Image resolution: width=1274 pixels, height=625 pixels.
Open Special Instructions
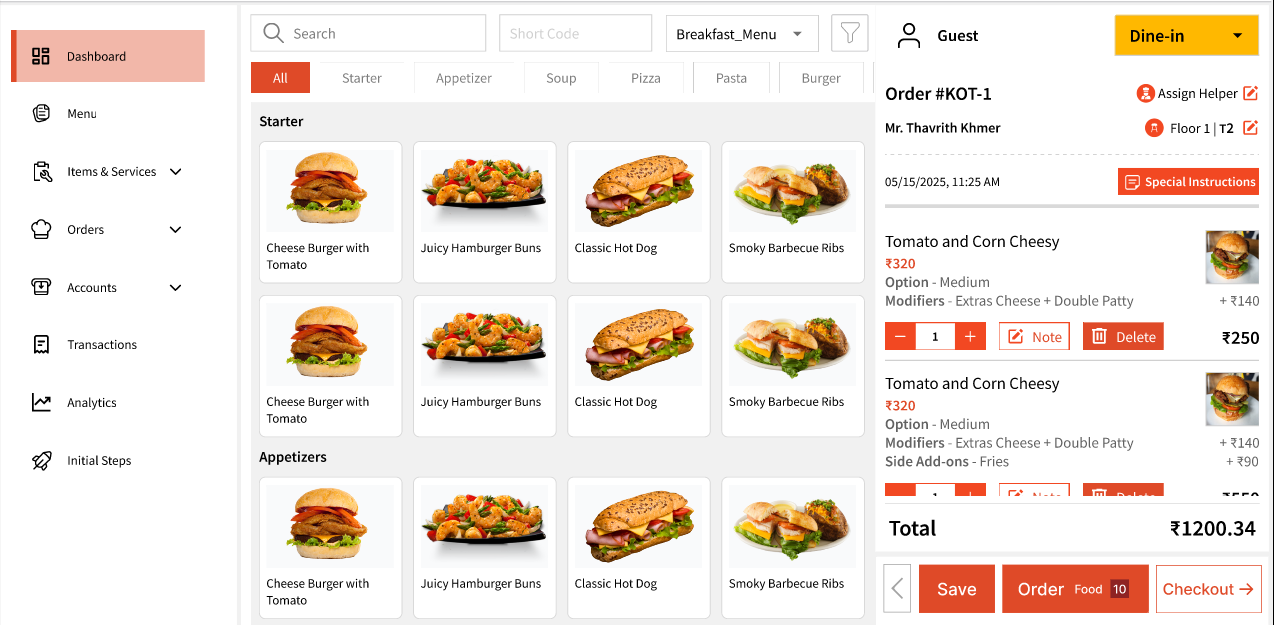[x=1188, y=182]
